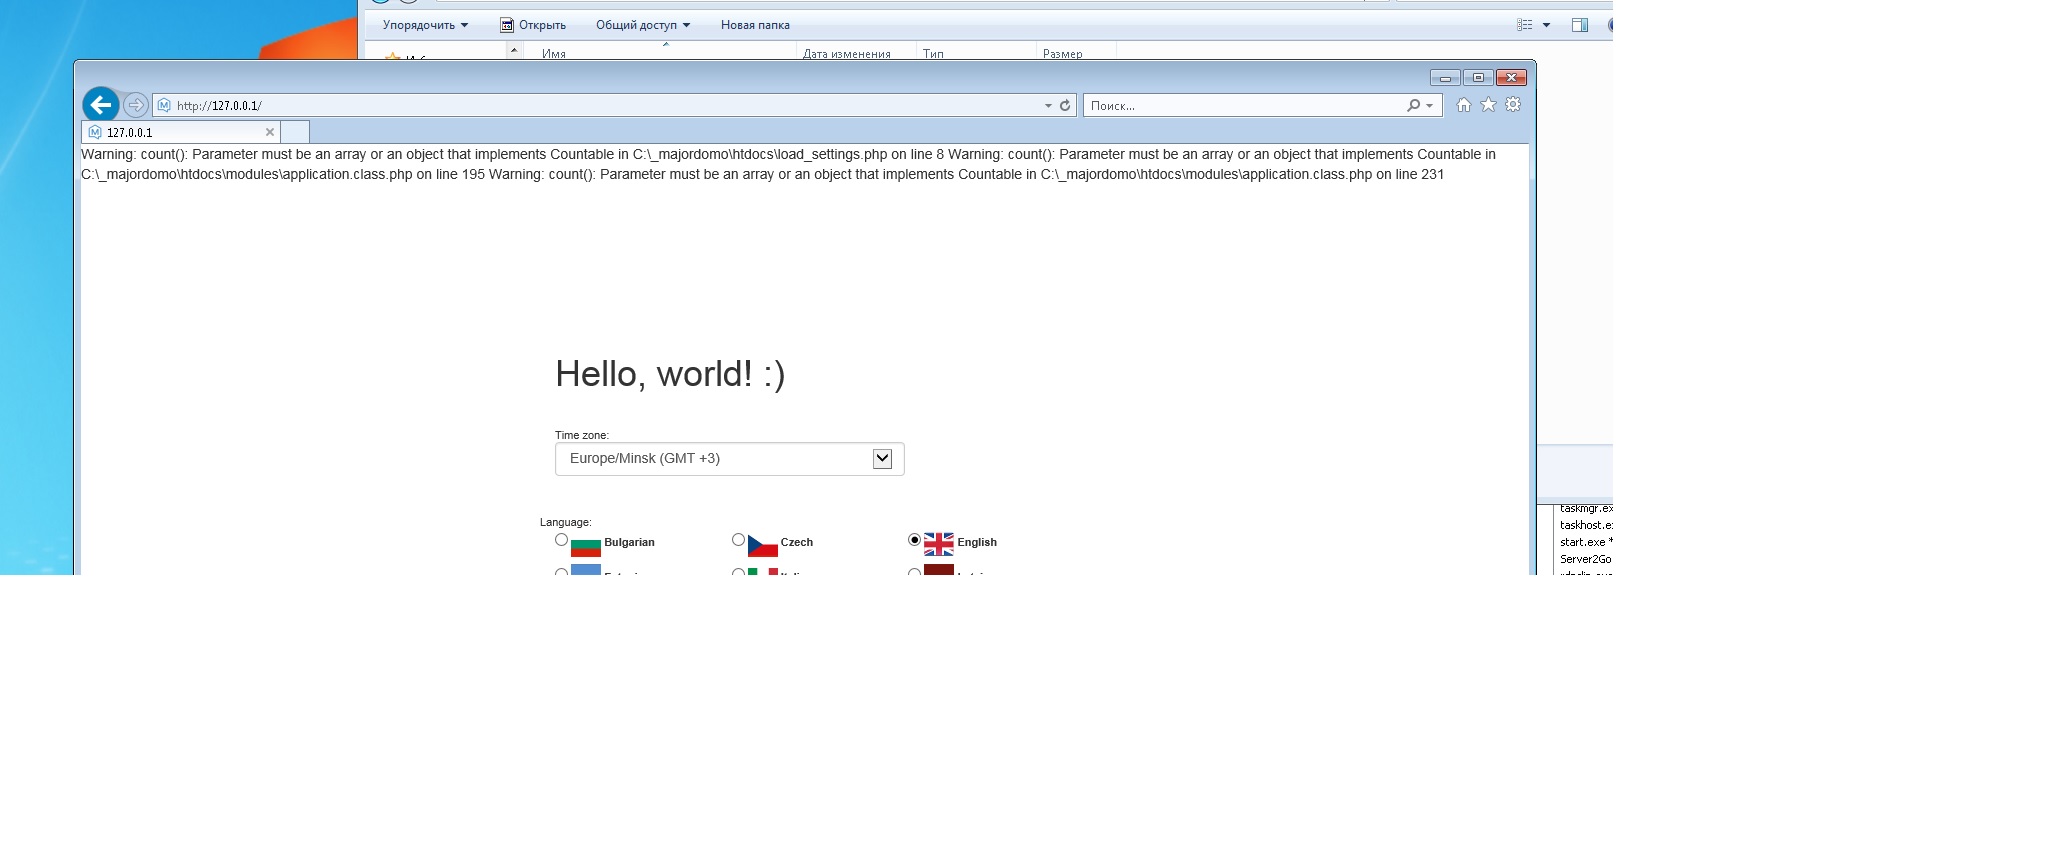Click the English language label
Screen dimensions: 2064x864
click(x=977, y=542)
